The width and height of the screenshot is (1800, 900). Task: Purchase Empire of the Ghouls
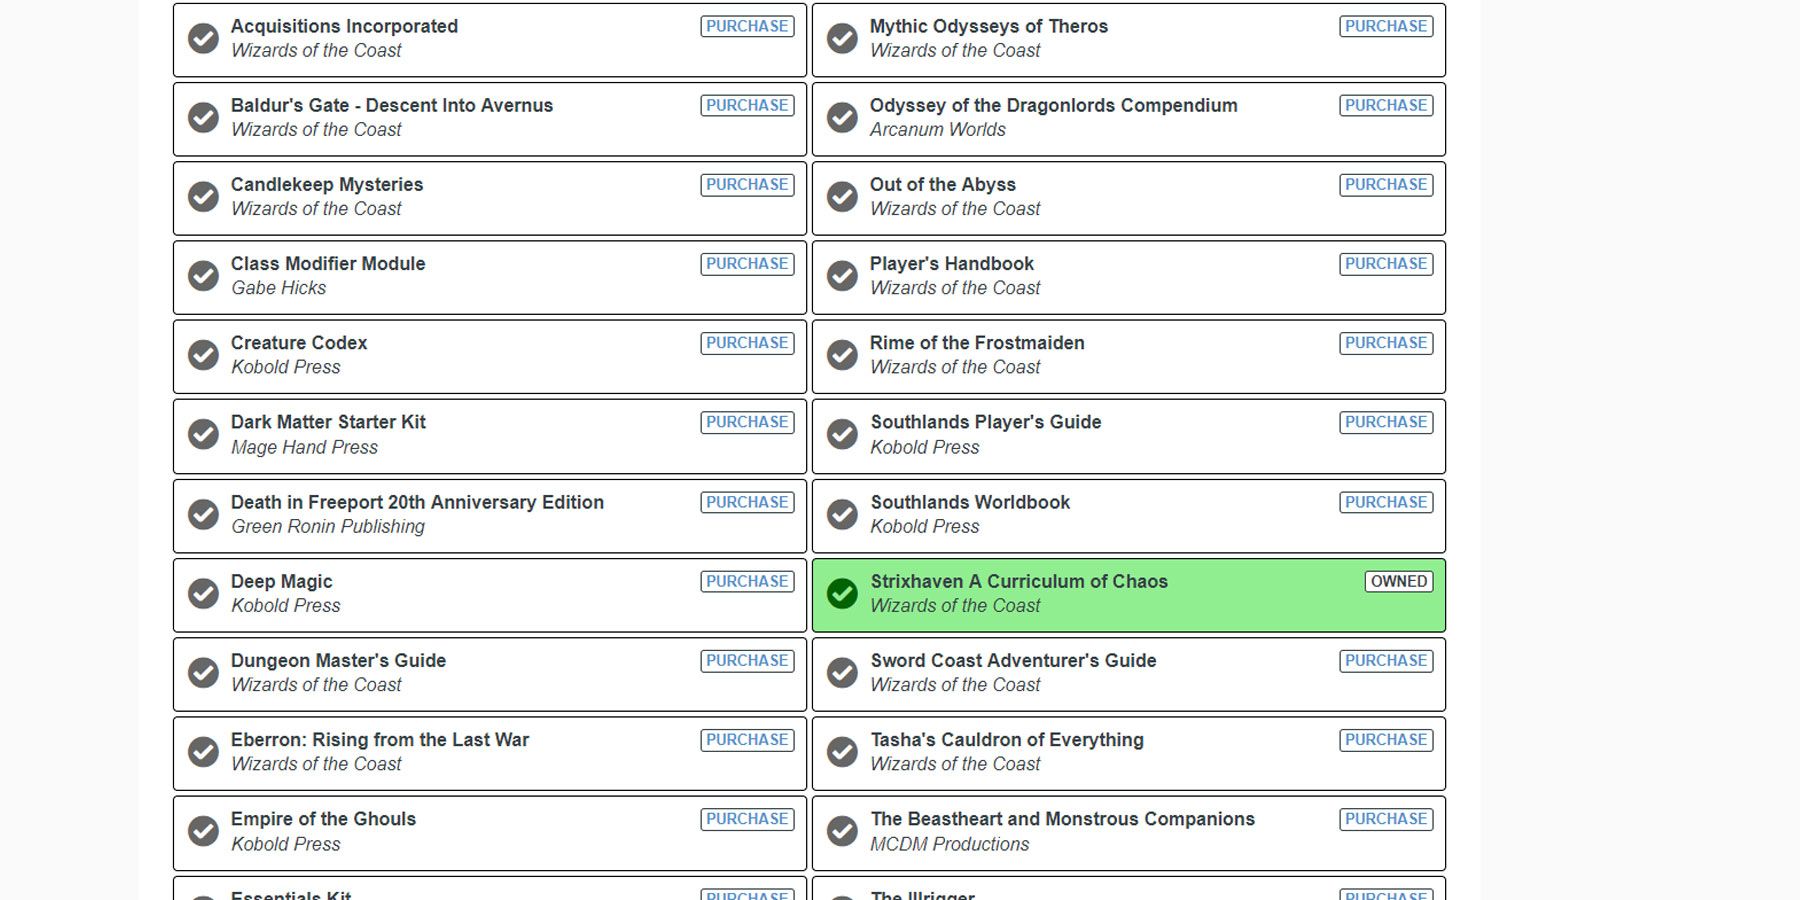click(747, 818)
